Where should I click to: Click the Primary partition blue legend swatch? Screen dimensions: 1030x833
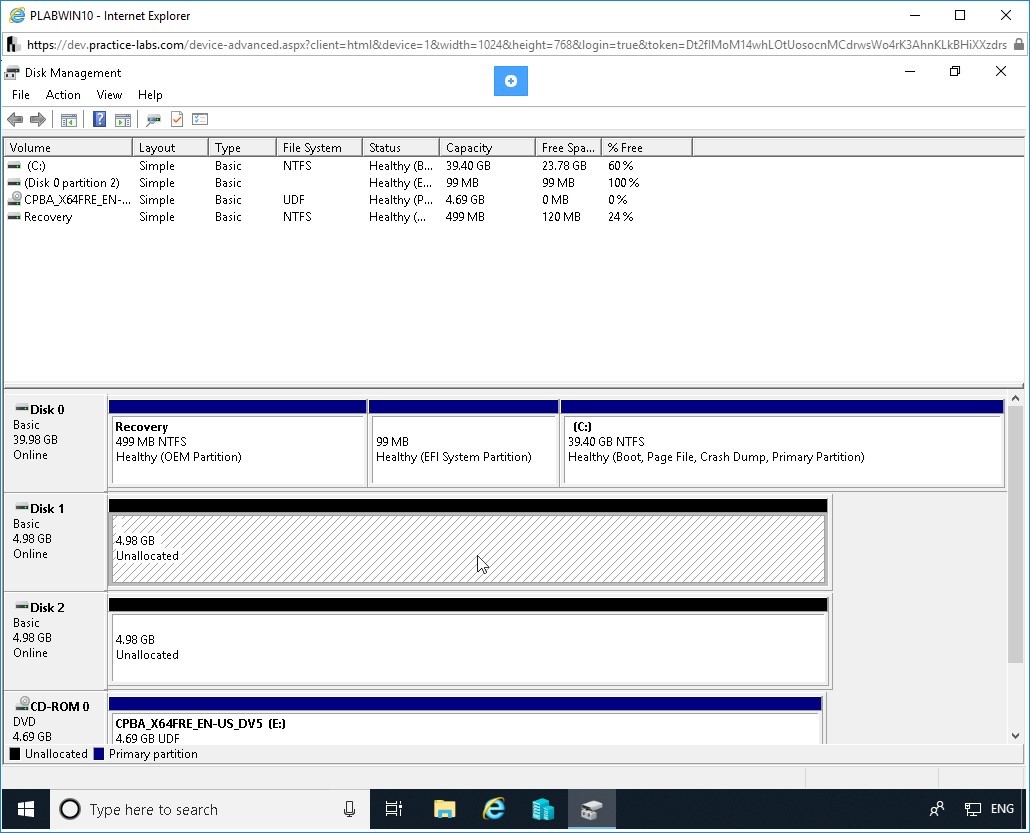99,754
